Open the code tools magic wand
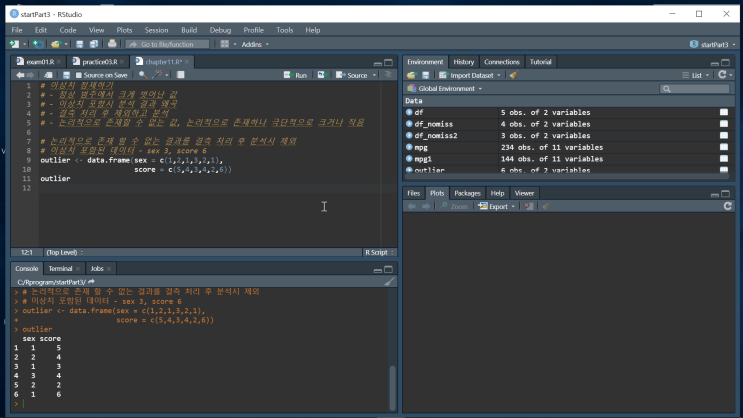This screenshot has height=418, width=743. 157,74
